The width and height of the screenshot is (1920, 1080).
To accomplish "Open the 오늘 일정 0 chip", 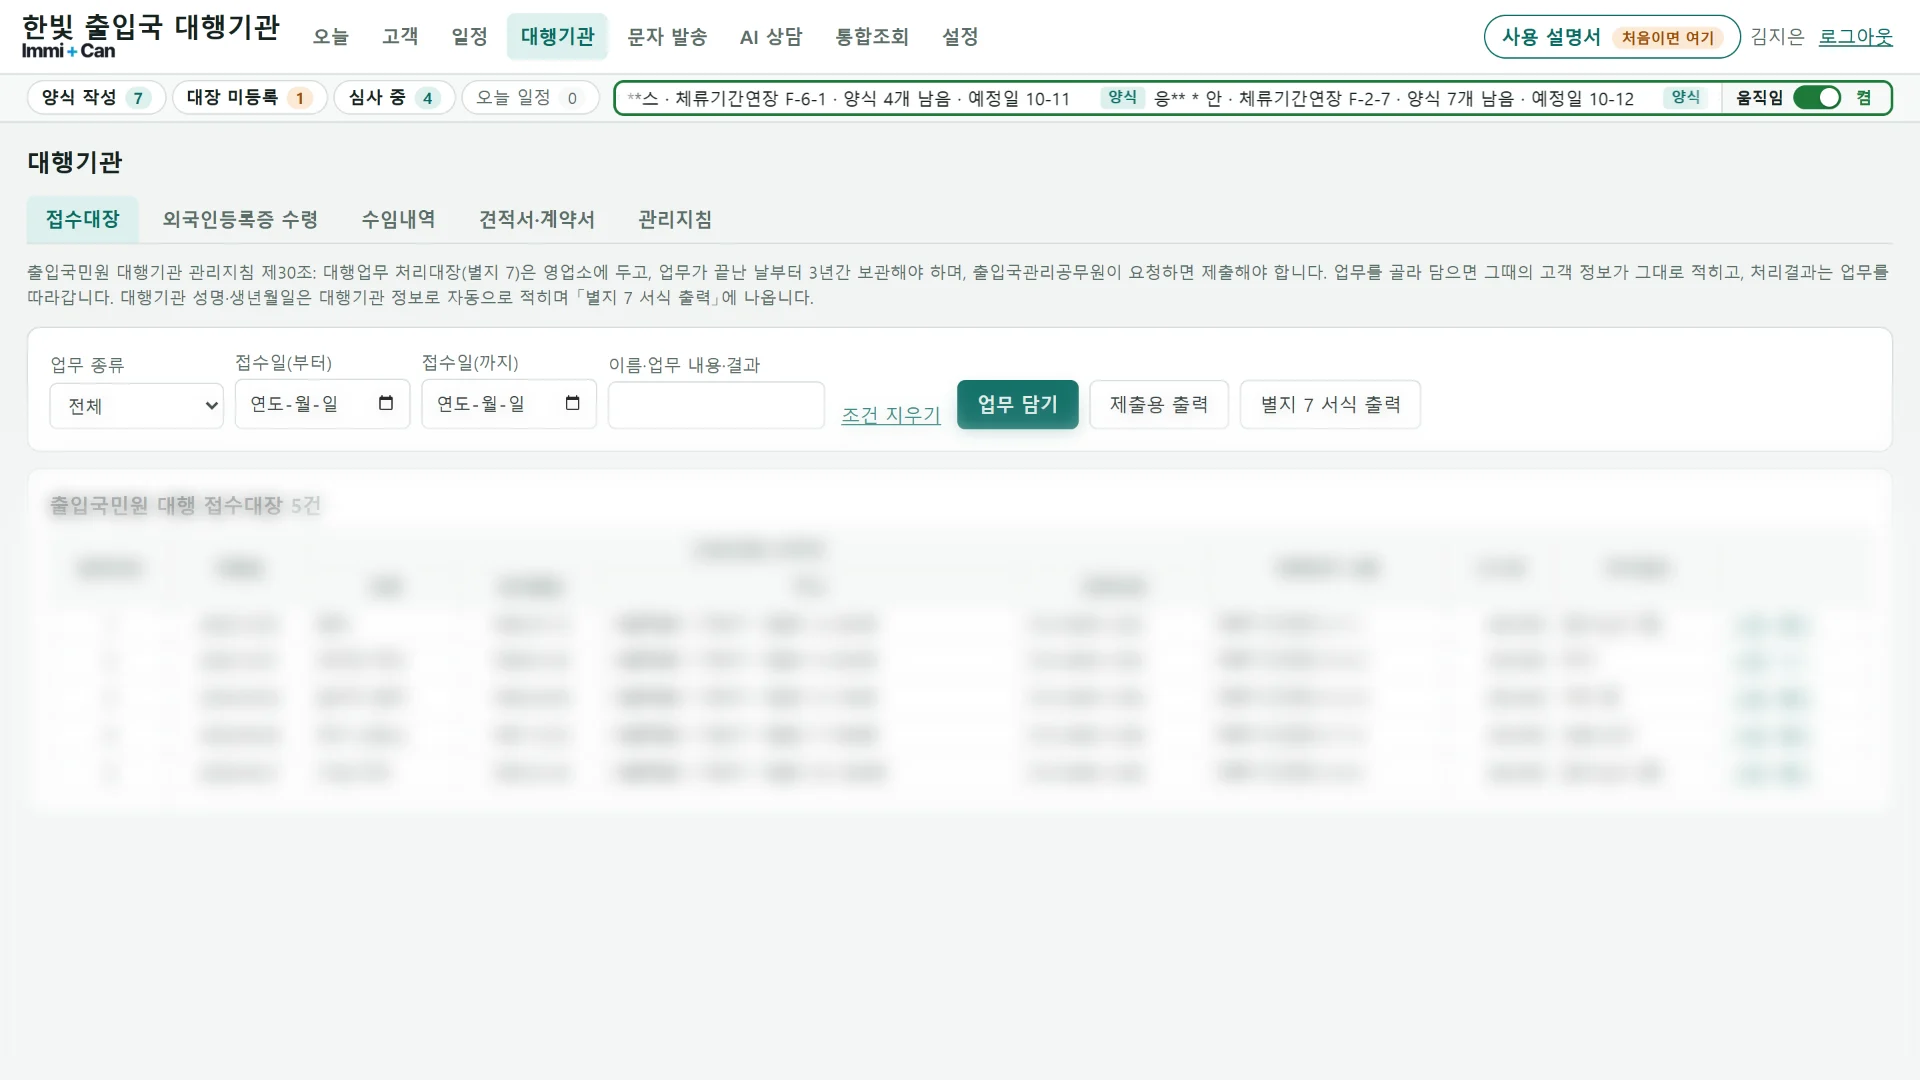I will coord(530,98).
